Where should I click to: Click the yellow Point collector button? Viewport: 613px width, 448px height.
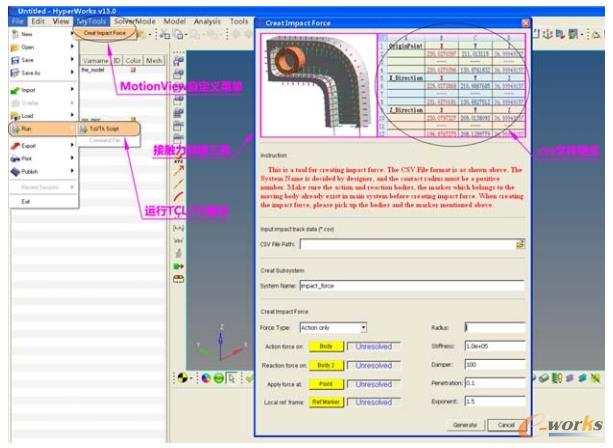tap(326, 384)
